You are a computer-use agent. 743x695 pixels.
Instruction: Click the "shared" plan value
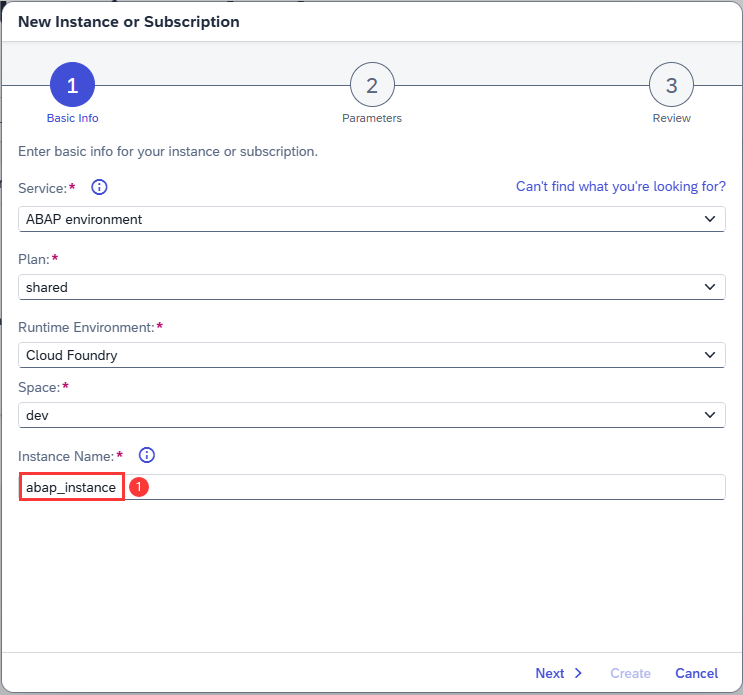(47, 288)
